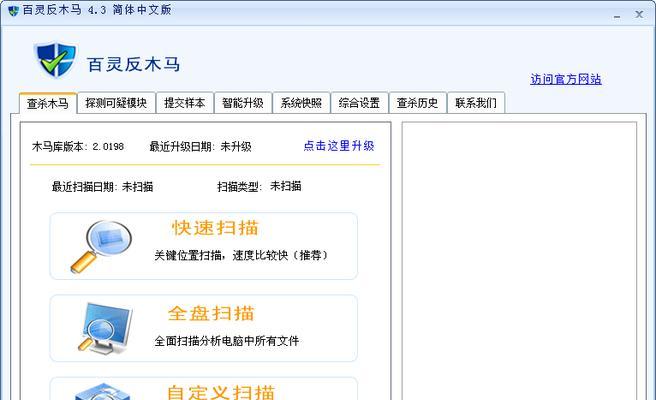Open the 探测可疑模块 tab
656x400 pixels.
click(116, 103)
